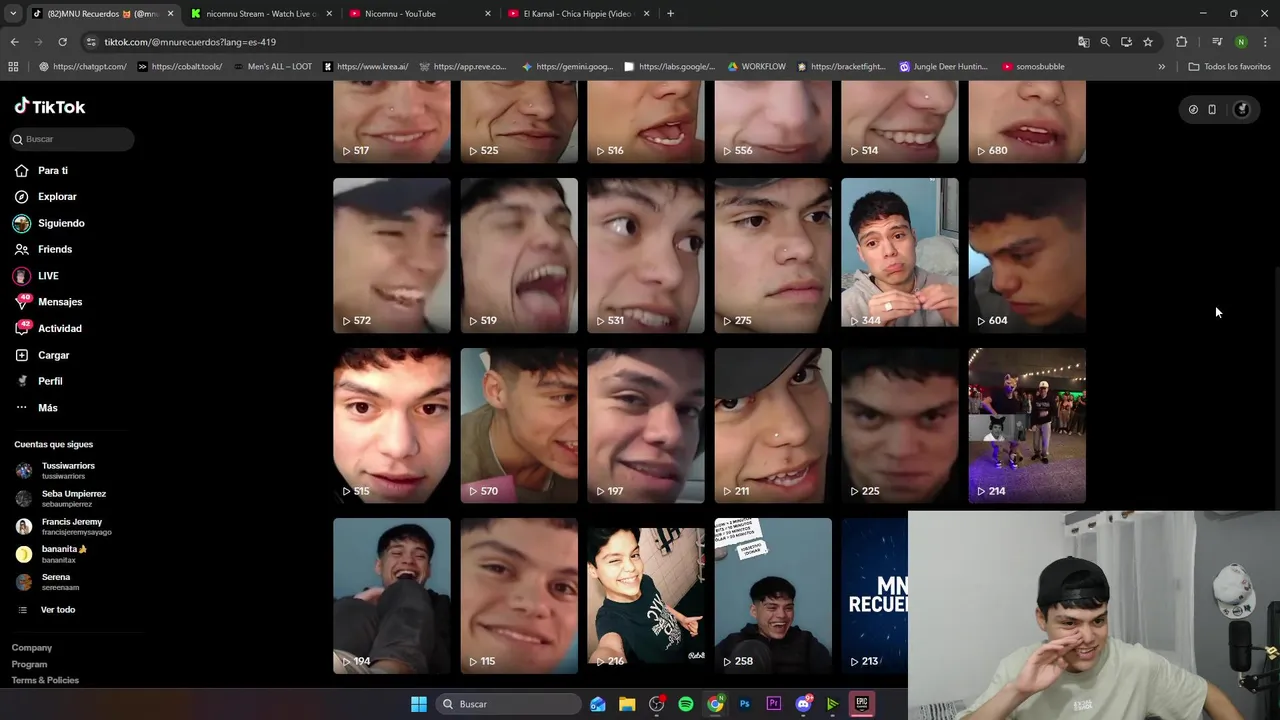Bookmark this page with star icon
This screenshot has height=720, width=1280.
click(x=1148, y=42)
